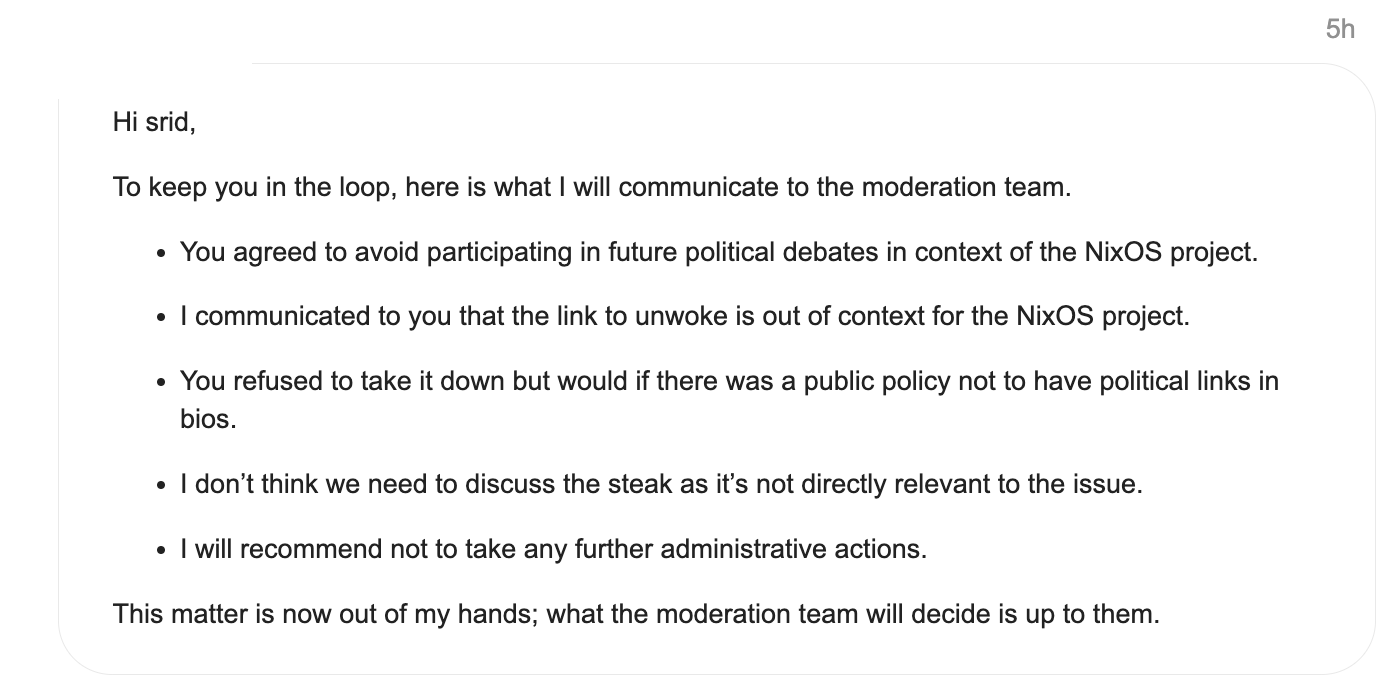The height and width of the screenshot is (680, 1384).
Task: Click the "Hi srid," greeting line
Action: (154, 123)
